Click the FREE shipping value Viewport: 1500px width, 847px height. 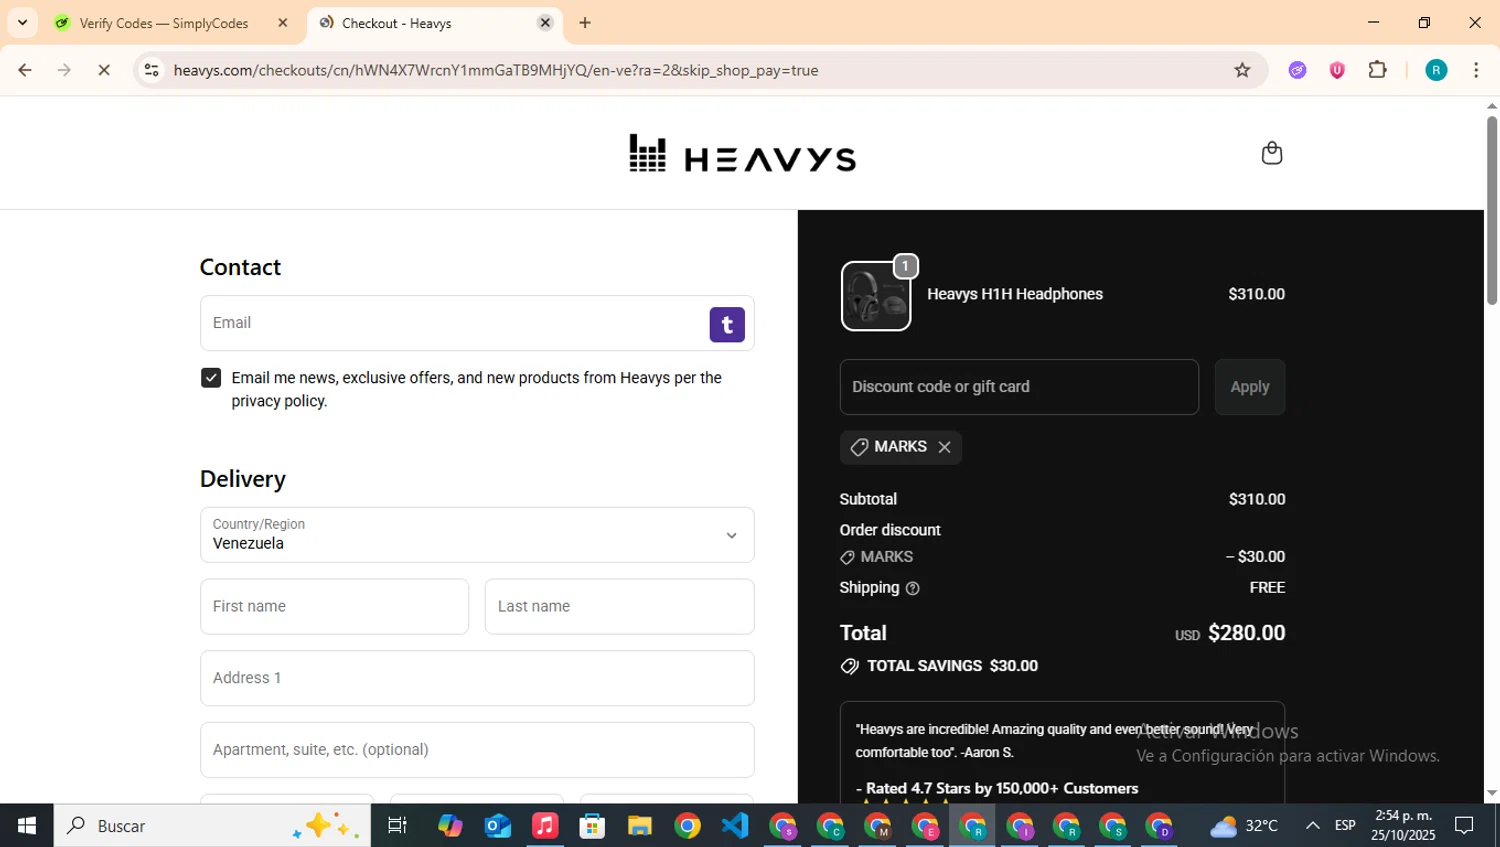[1267, 588]
